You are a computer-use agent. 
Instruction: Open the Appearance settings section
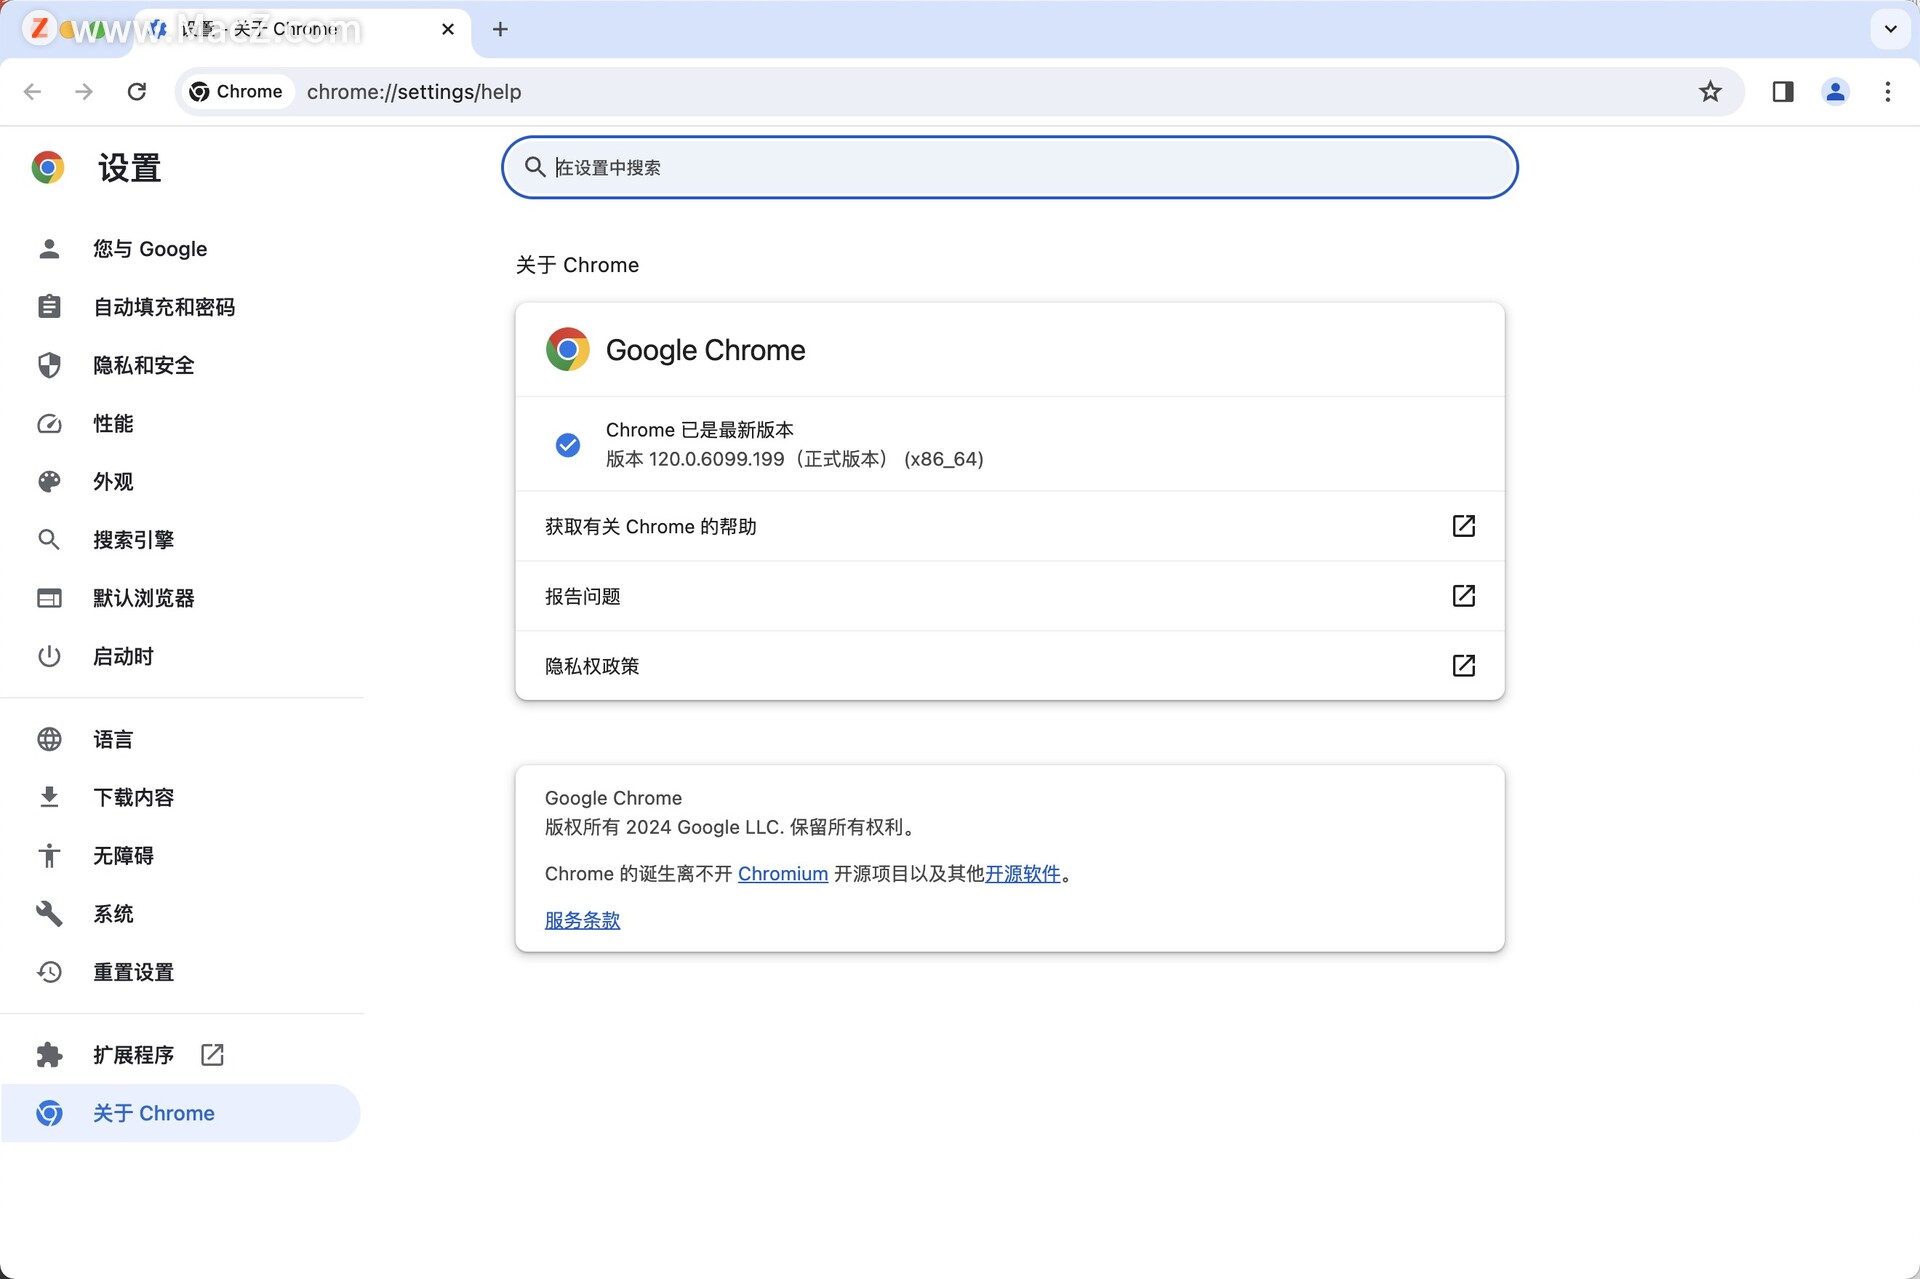coord(113,482)
